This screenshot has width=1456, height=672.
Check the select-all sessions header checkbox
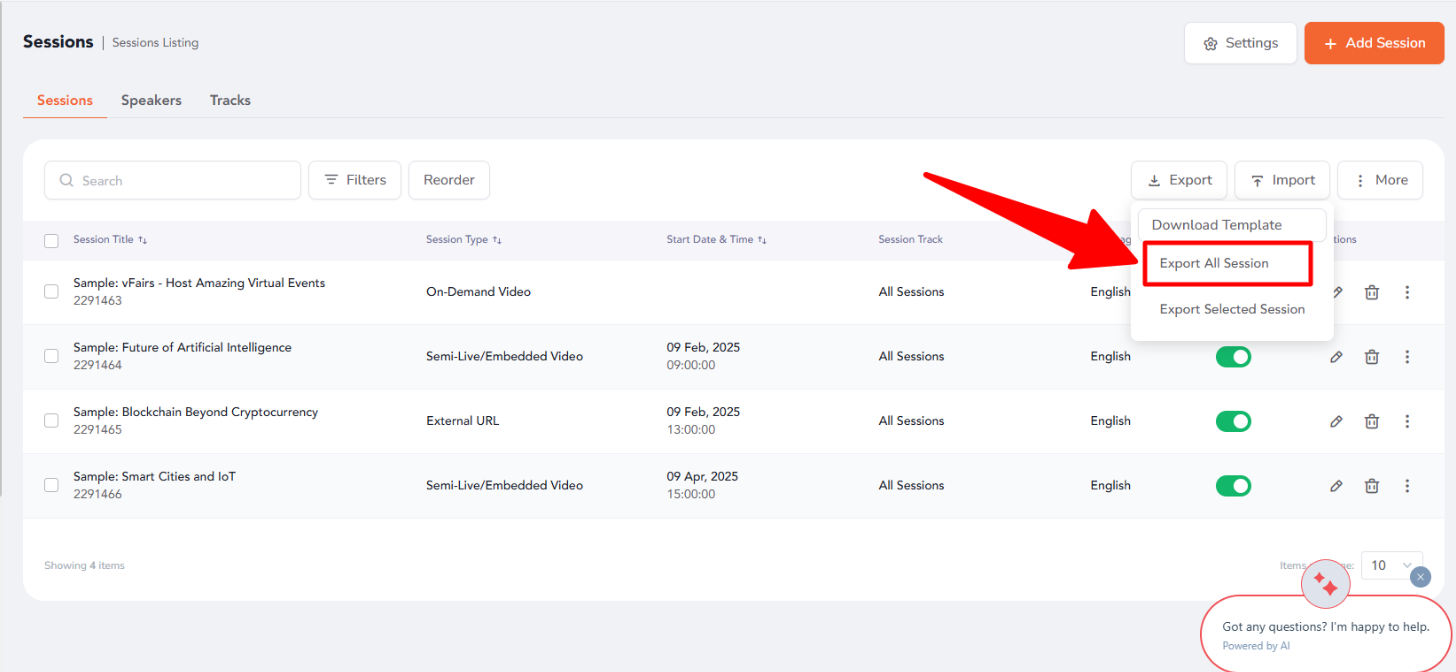51,240
